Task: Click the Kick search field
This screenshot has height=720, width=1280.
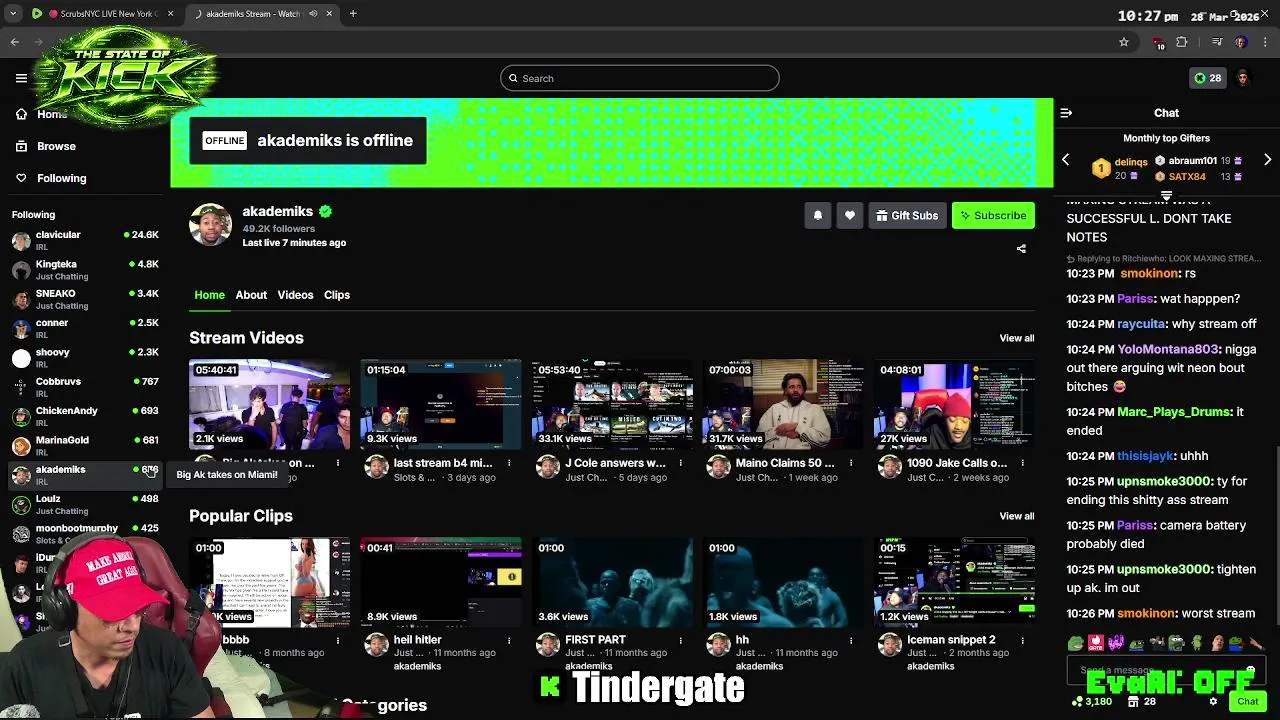Action: click(640, 78)
